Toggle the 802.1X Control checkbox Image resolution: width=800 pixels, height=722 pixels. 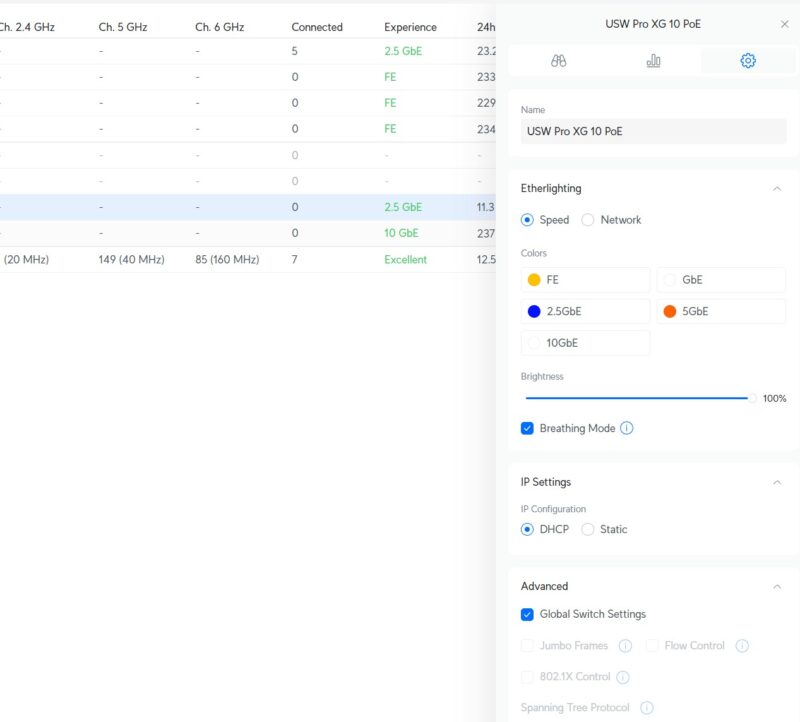(x=527, y=677)
